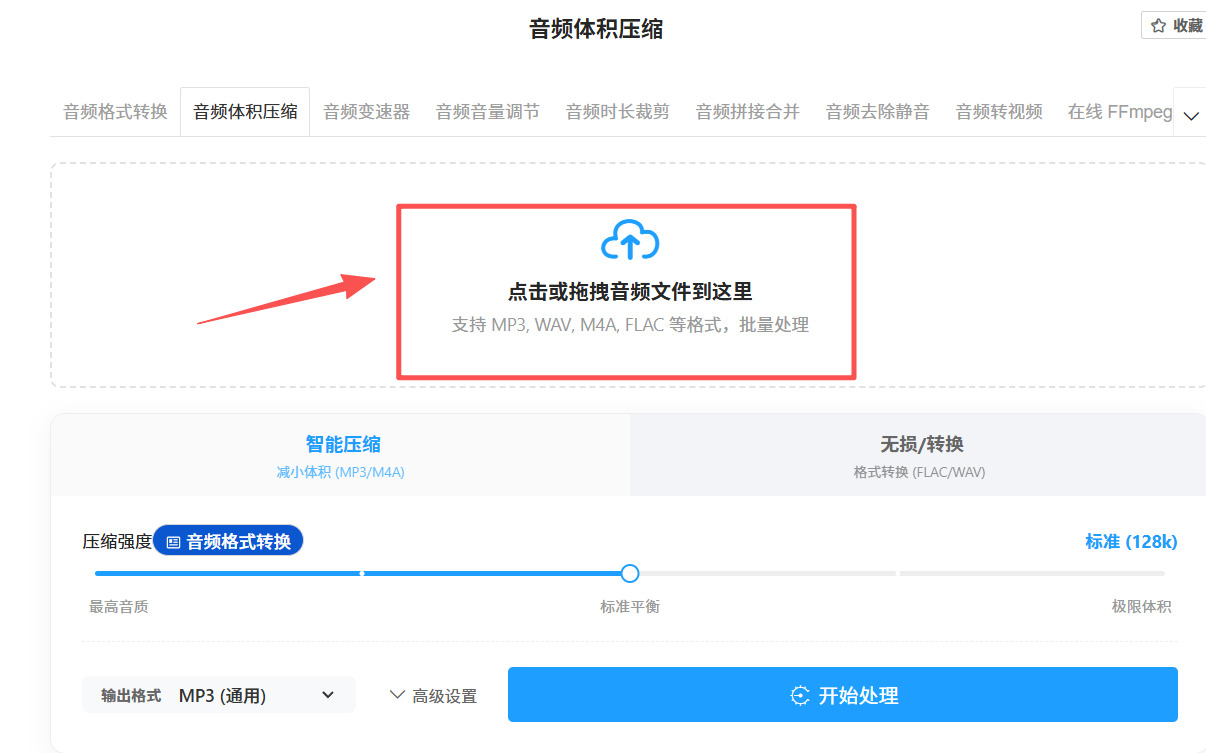The height and width of the screenshot is (753, 1206).
Task: Click the star icon beside 收藏
Action: click(x=1158, y=26)
